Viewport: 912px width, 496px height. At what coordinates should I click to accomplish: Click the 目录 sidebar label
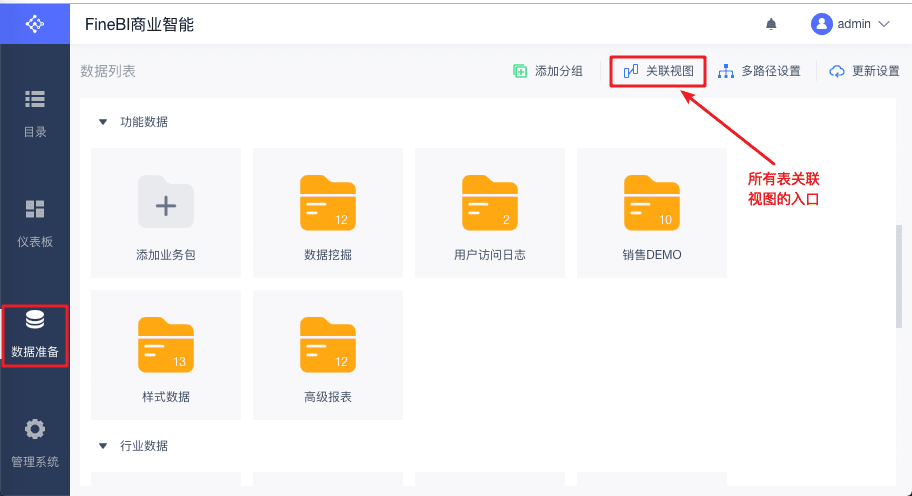(x=35, y=132)
